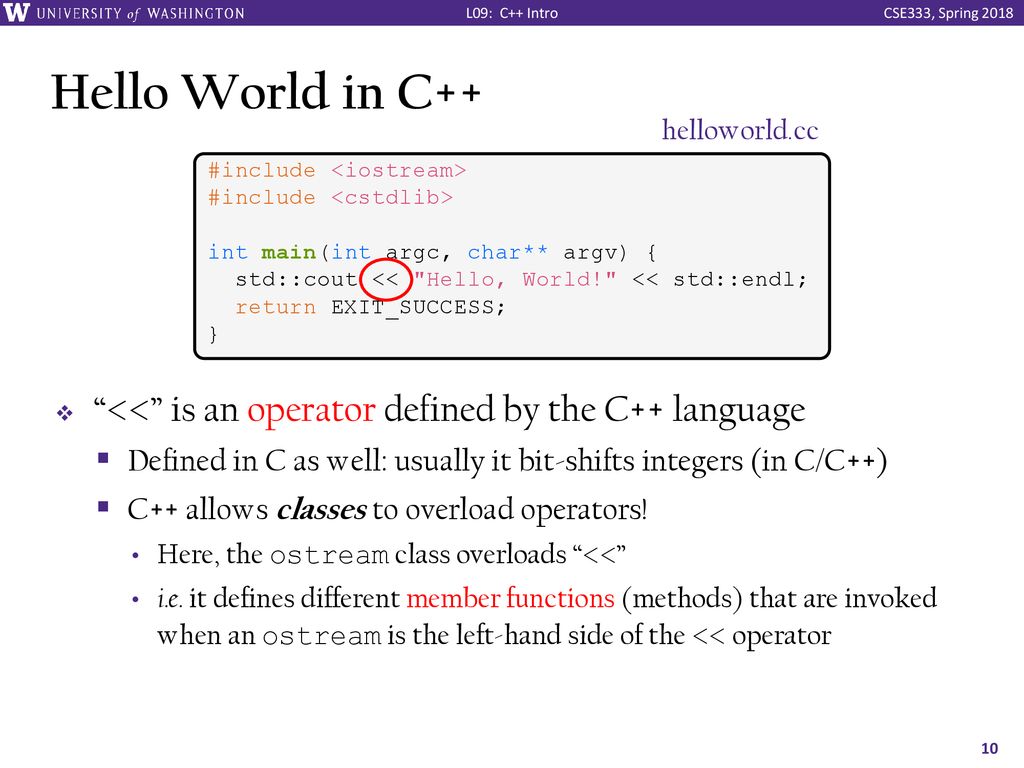Image resolution: width=1024 pixels, height=768 pixels.
Task: Click 'std::endl;' in the code
Action: coord(740,280)
